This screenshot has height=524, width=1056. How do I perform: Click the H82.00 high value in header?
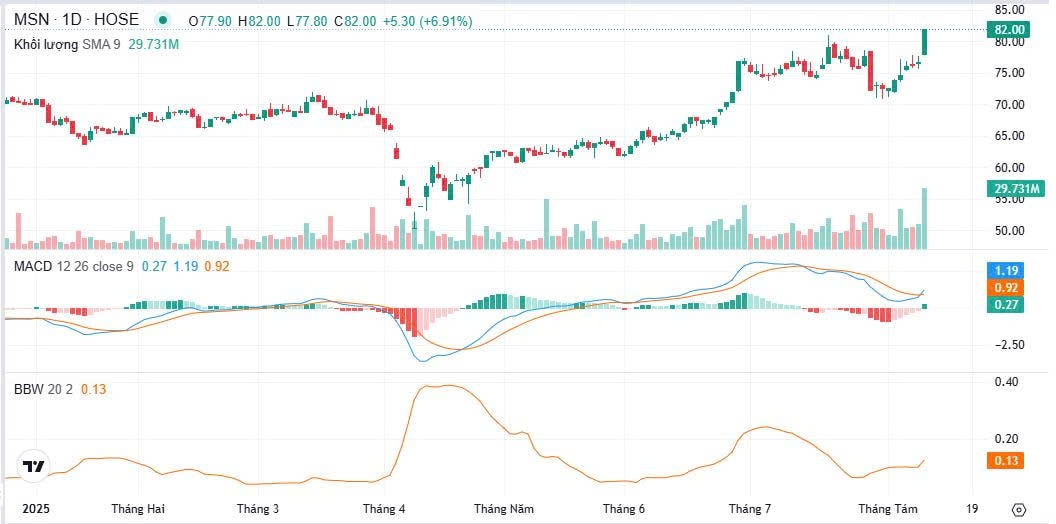[x=259, y=22]
